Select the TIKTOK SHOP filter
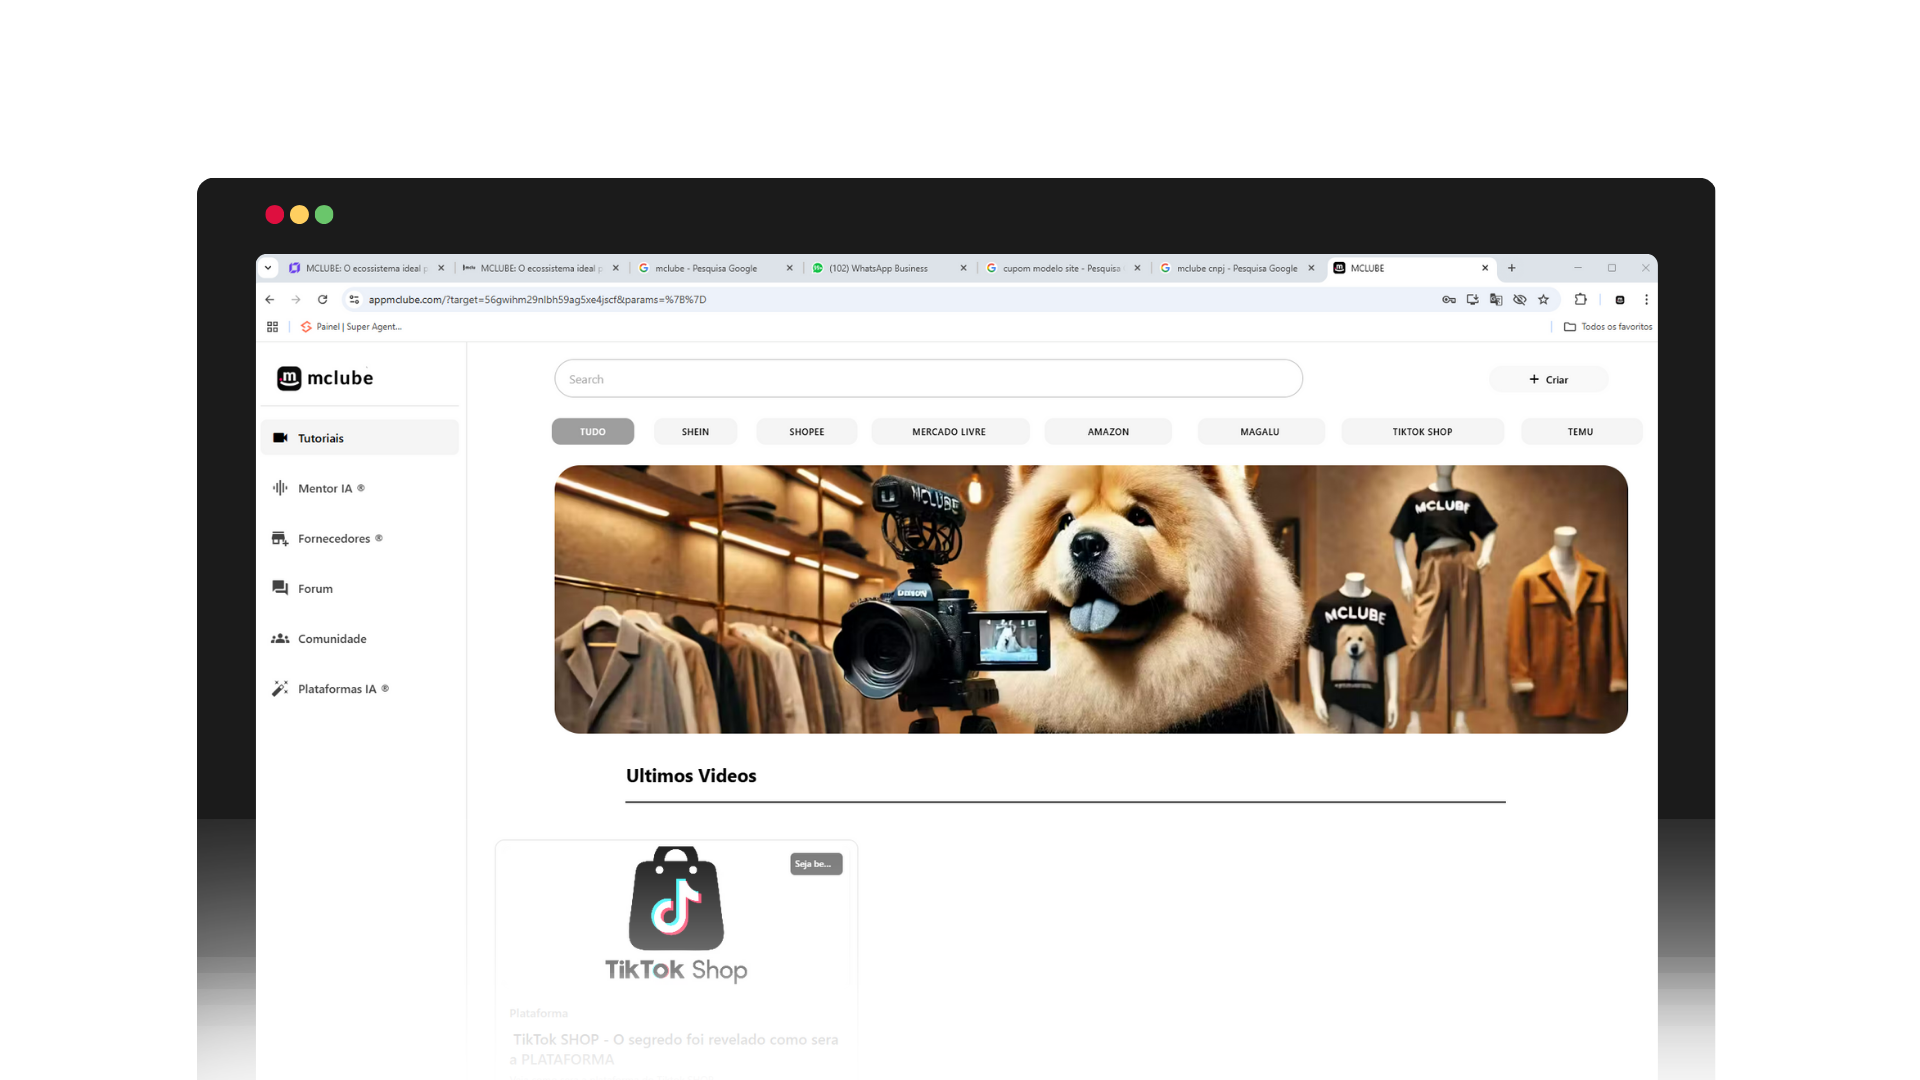 point(1422,431)
